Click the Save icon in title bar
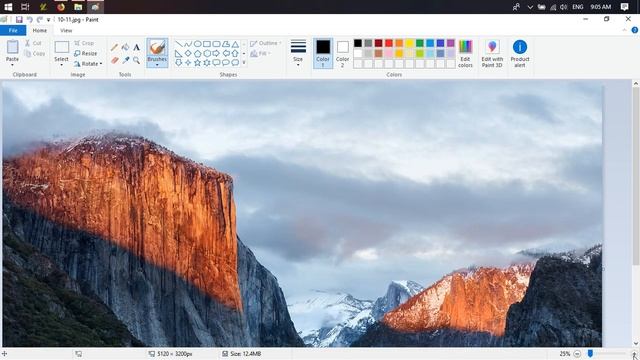640x360 pixels. [x=19, y=19]
